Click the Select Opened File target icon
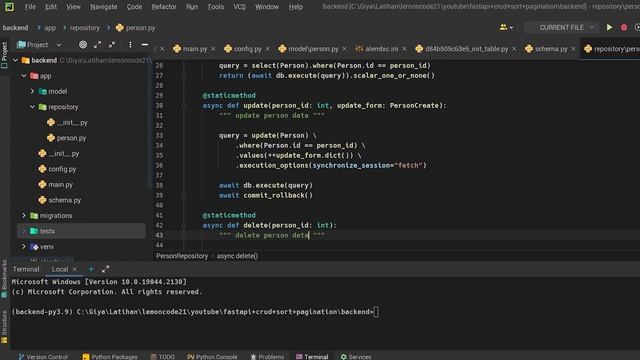Image resolution: width=640 pixels, height=360 pixels. [x=83, y=44]
